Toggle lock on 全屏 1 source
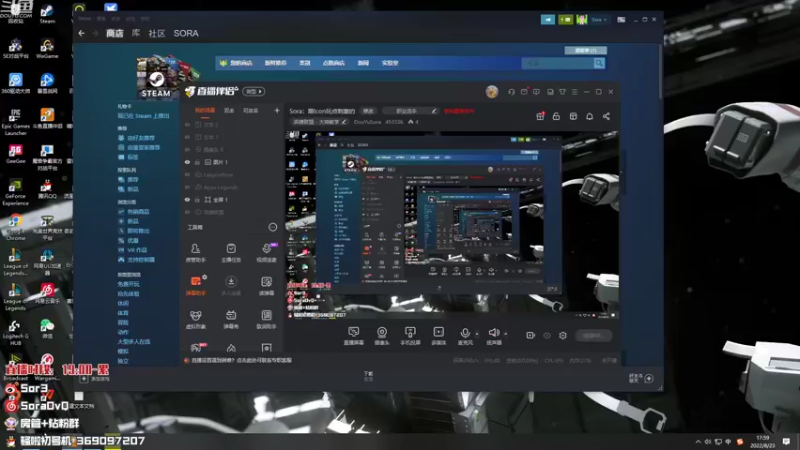 [x=197, y=200]
